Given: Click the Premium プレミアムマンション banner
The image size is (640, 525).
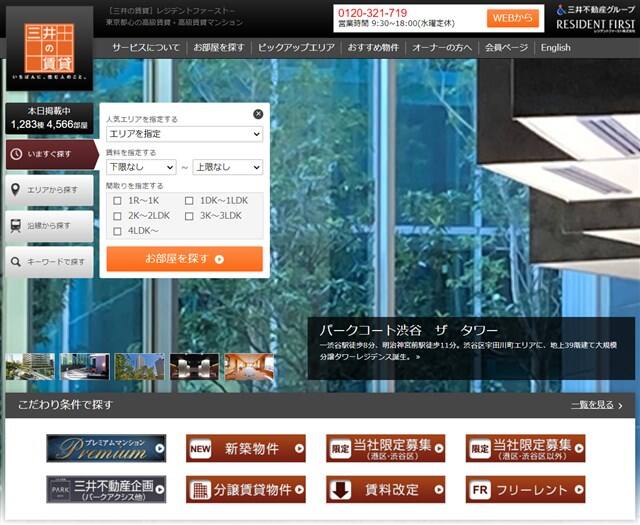Looking at the screenshot, I should click(x=106, y=449).
